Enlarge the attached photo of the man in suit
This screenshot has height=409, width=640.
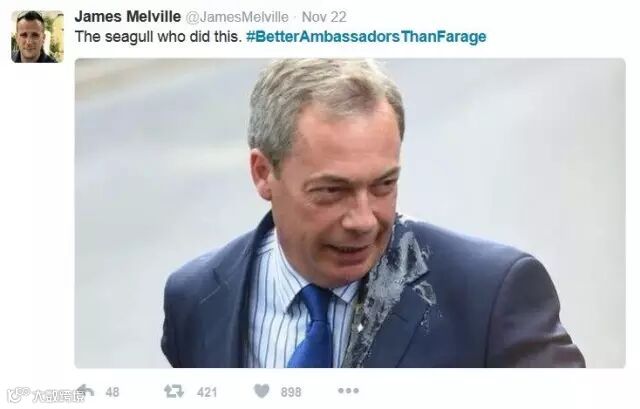tap(350, 213)
